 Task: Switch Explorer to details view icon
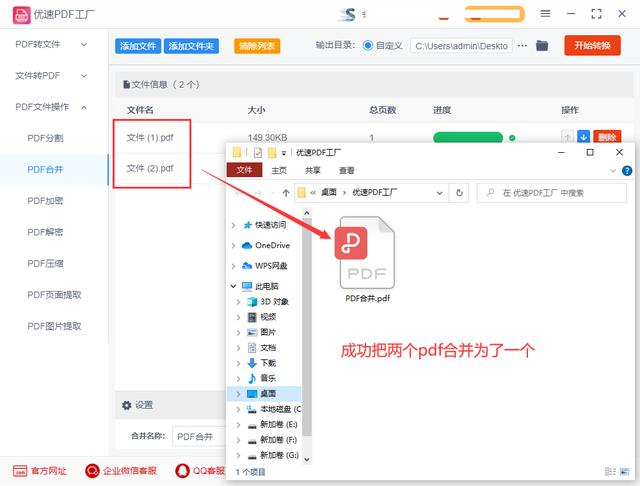(610, 472)
